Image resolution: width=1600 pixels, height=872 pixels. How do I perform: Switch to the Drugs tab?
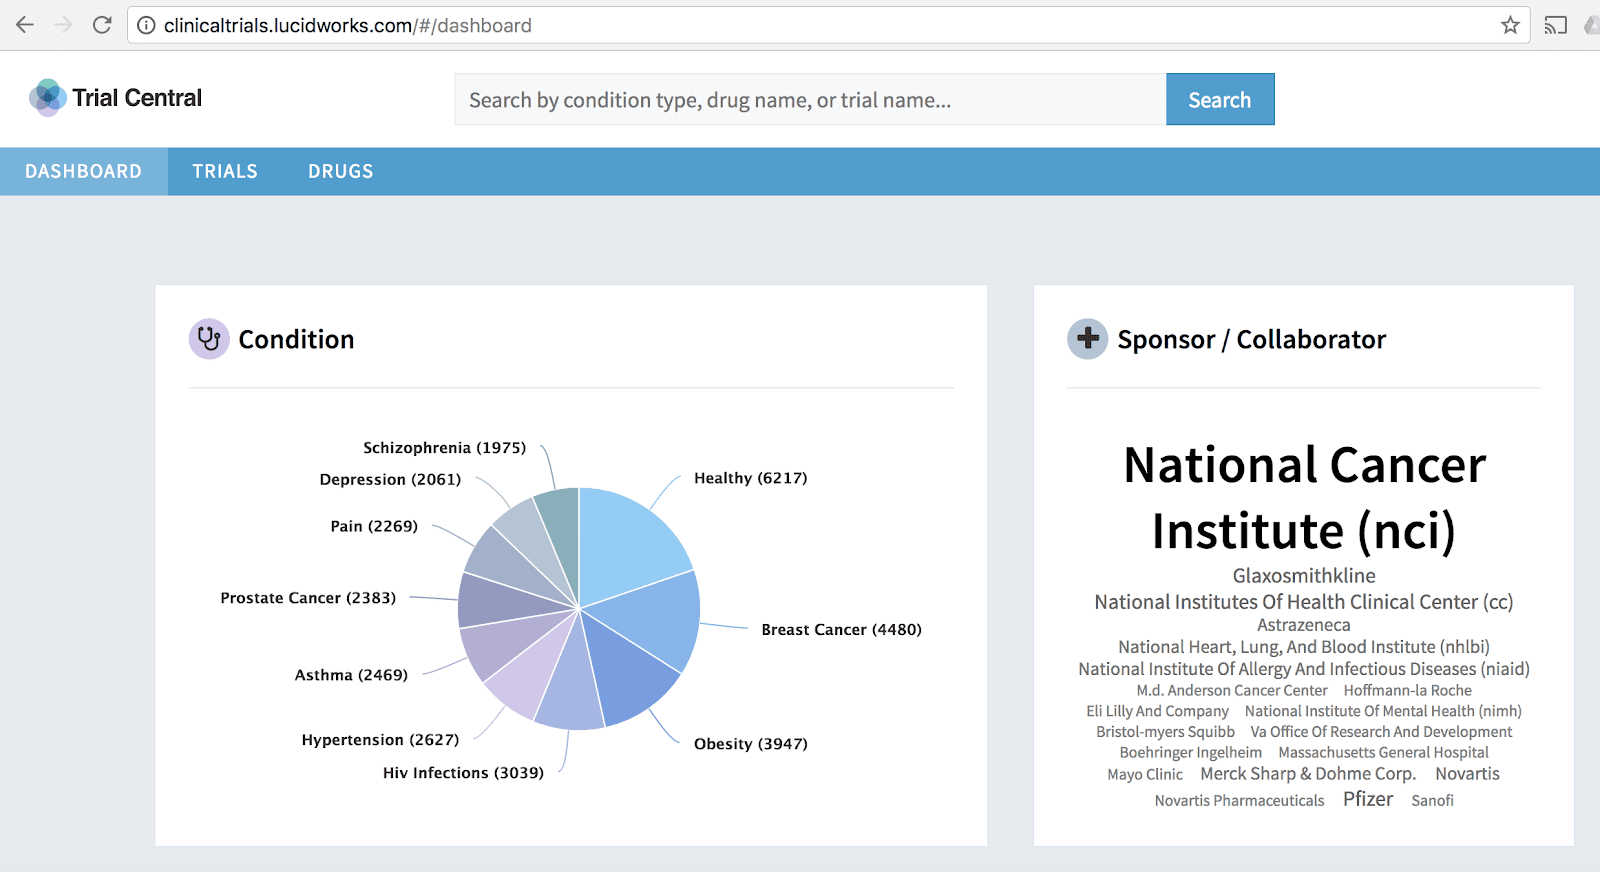point(341,171)
